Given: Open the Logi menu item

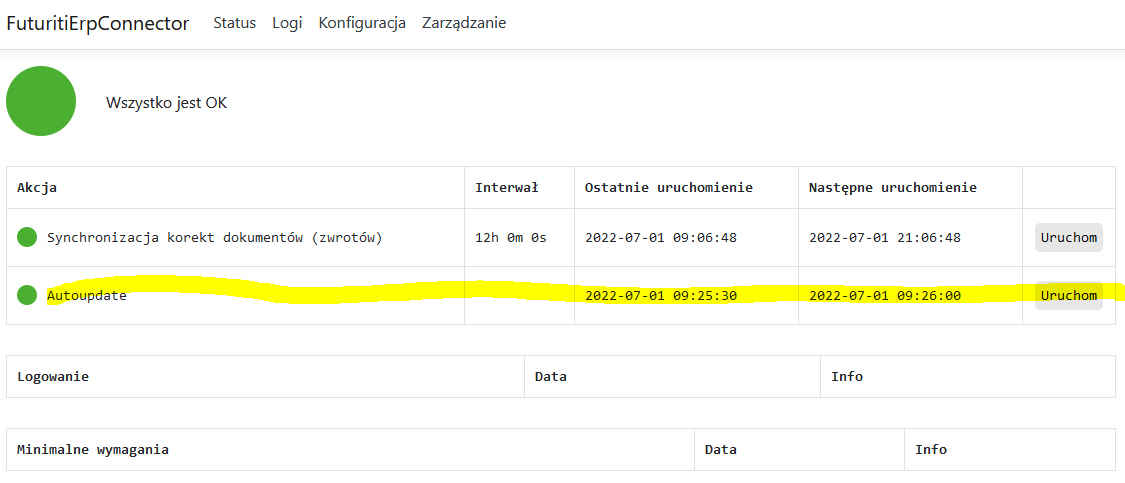Looking at the screenshot, I should point(287,23).
